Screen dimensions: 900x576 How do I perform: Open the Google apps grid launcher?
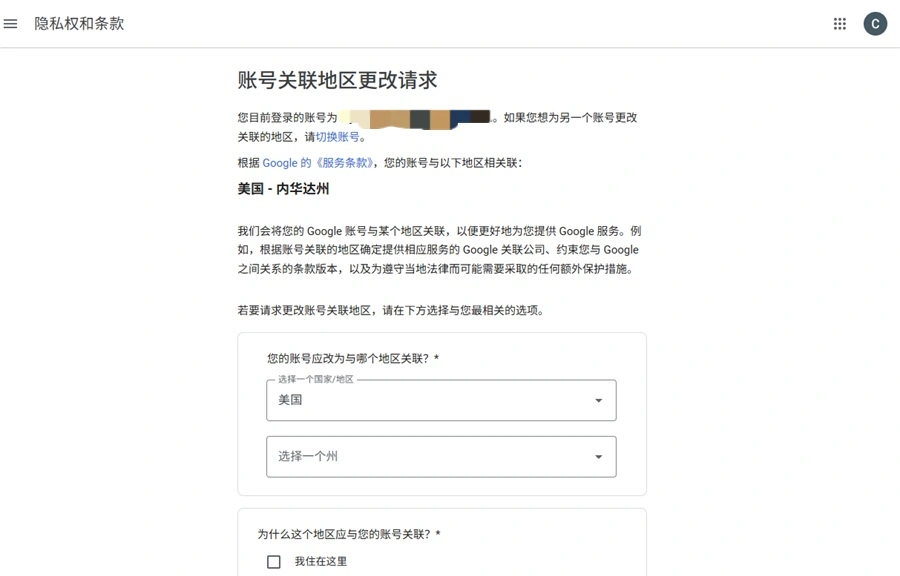840,23
